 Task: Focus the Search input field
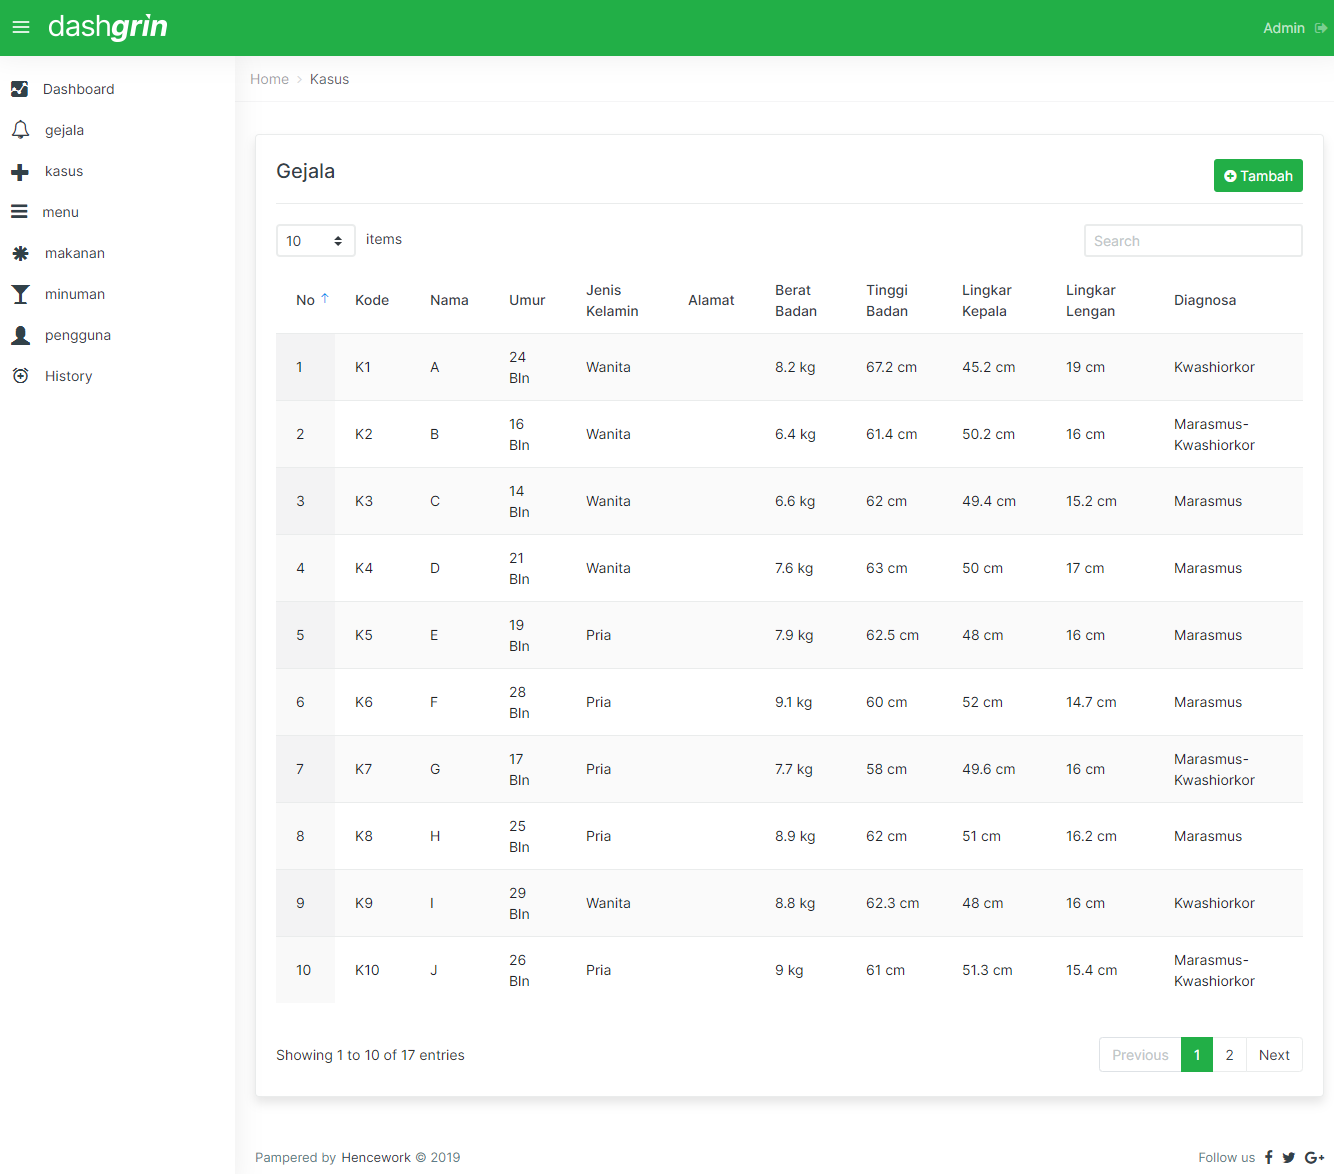point(1192,241)
